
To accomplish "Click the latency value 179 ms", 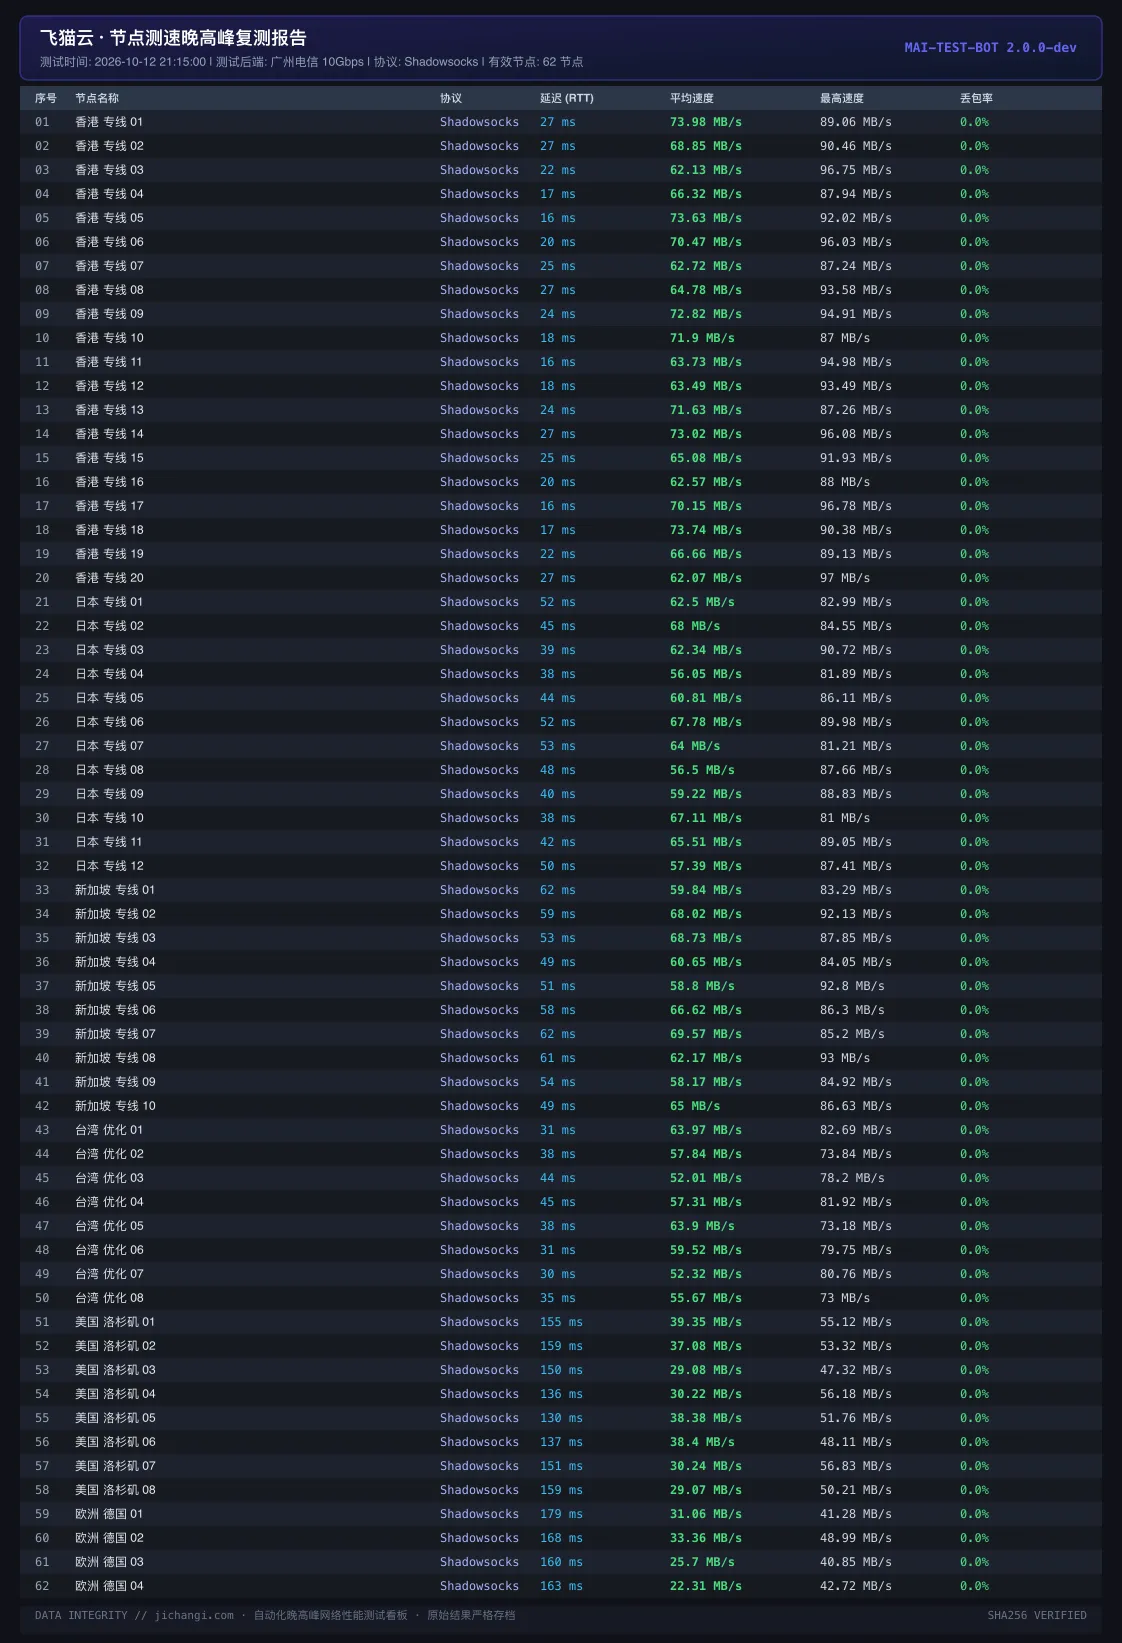I will click(x=561, y=1514).
